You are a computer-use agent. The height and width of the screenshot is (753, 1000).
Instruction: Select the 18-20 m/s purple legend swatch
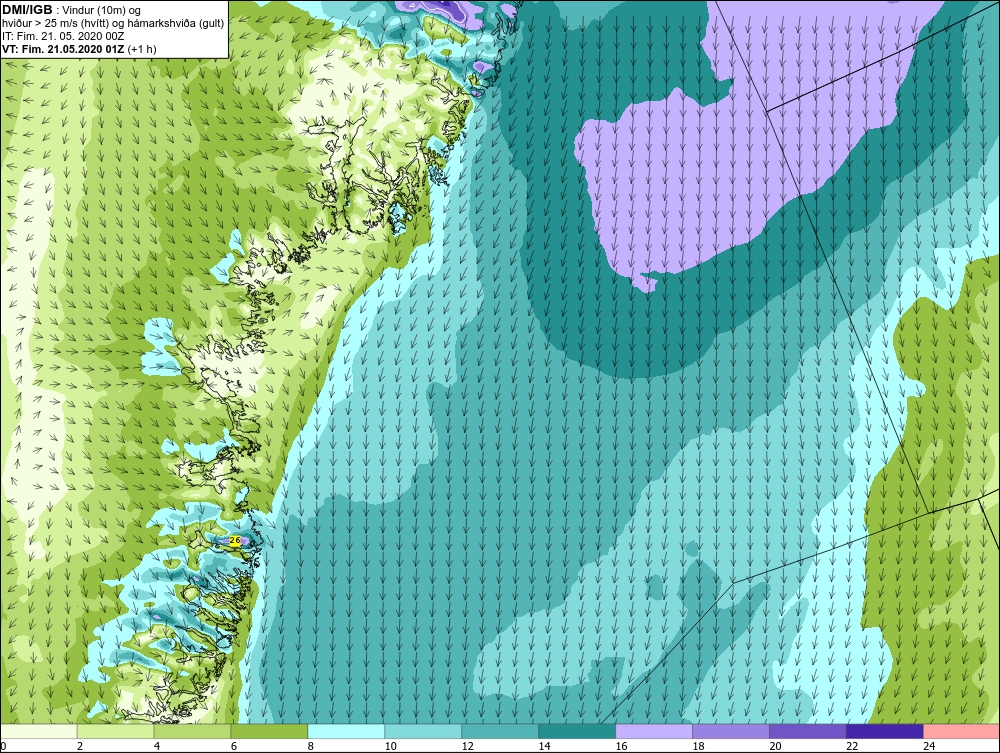click(731, 731)
